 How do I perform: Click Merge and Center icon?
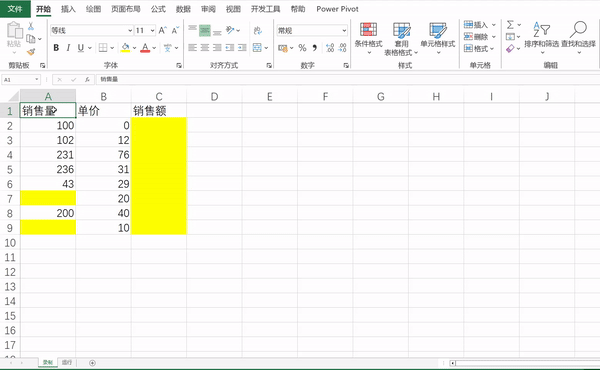coord(257,48)
